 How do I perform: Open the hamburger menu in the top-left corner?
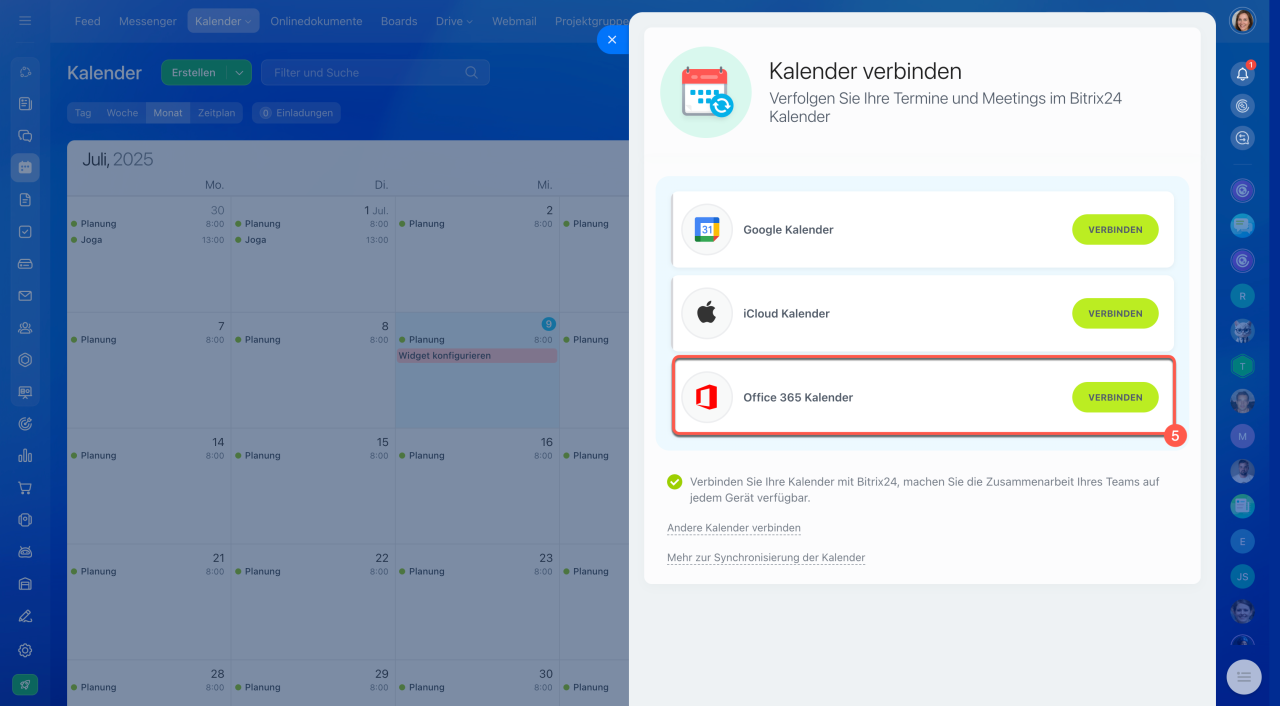pyautogui.click(x=25, y=21)
